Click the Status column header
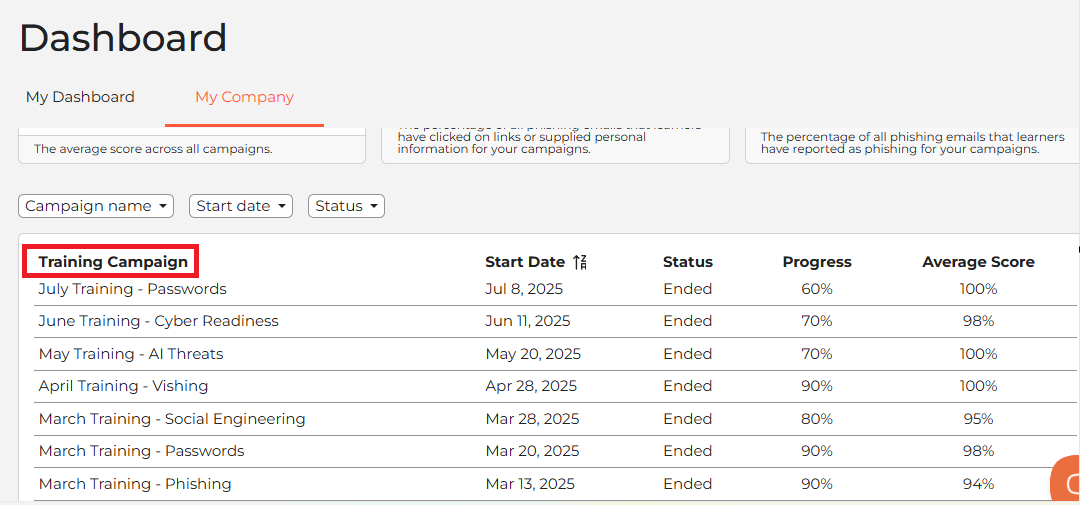Viewport: 1080px width, 505px height. pyautogui.click(x=688, y=262)
